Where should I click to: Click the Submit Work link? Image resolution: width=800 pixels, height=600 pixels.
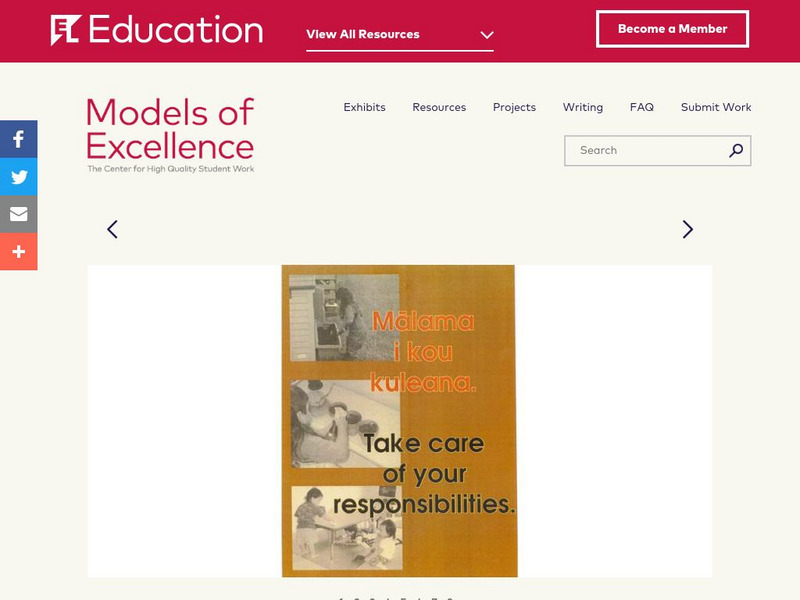tap(716, 107)
